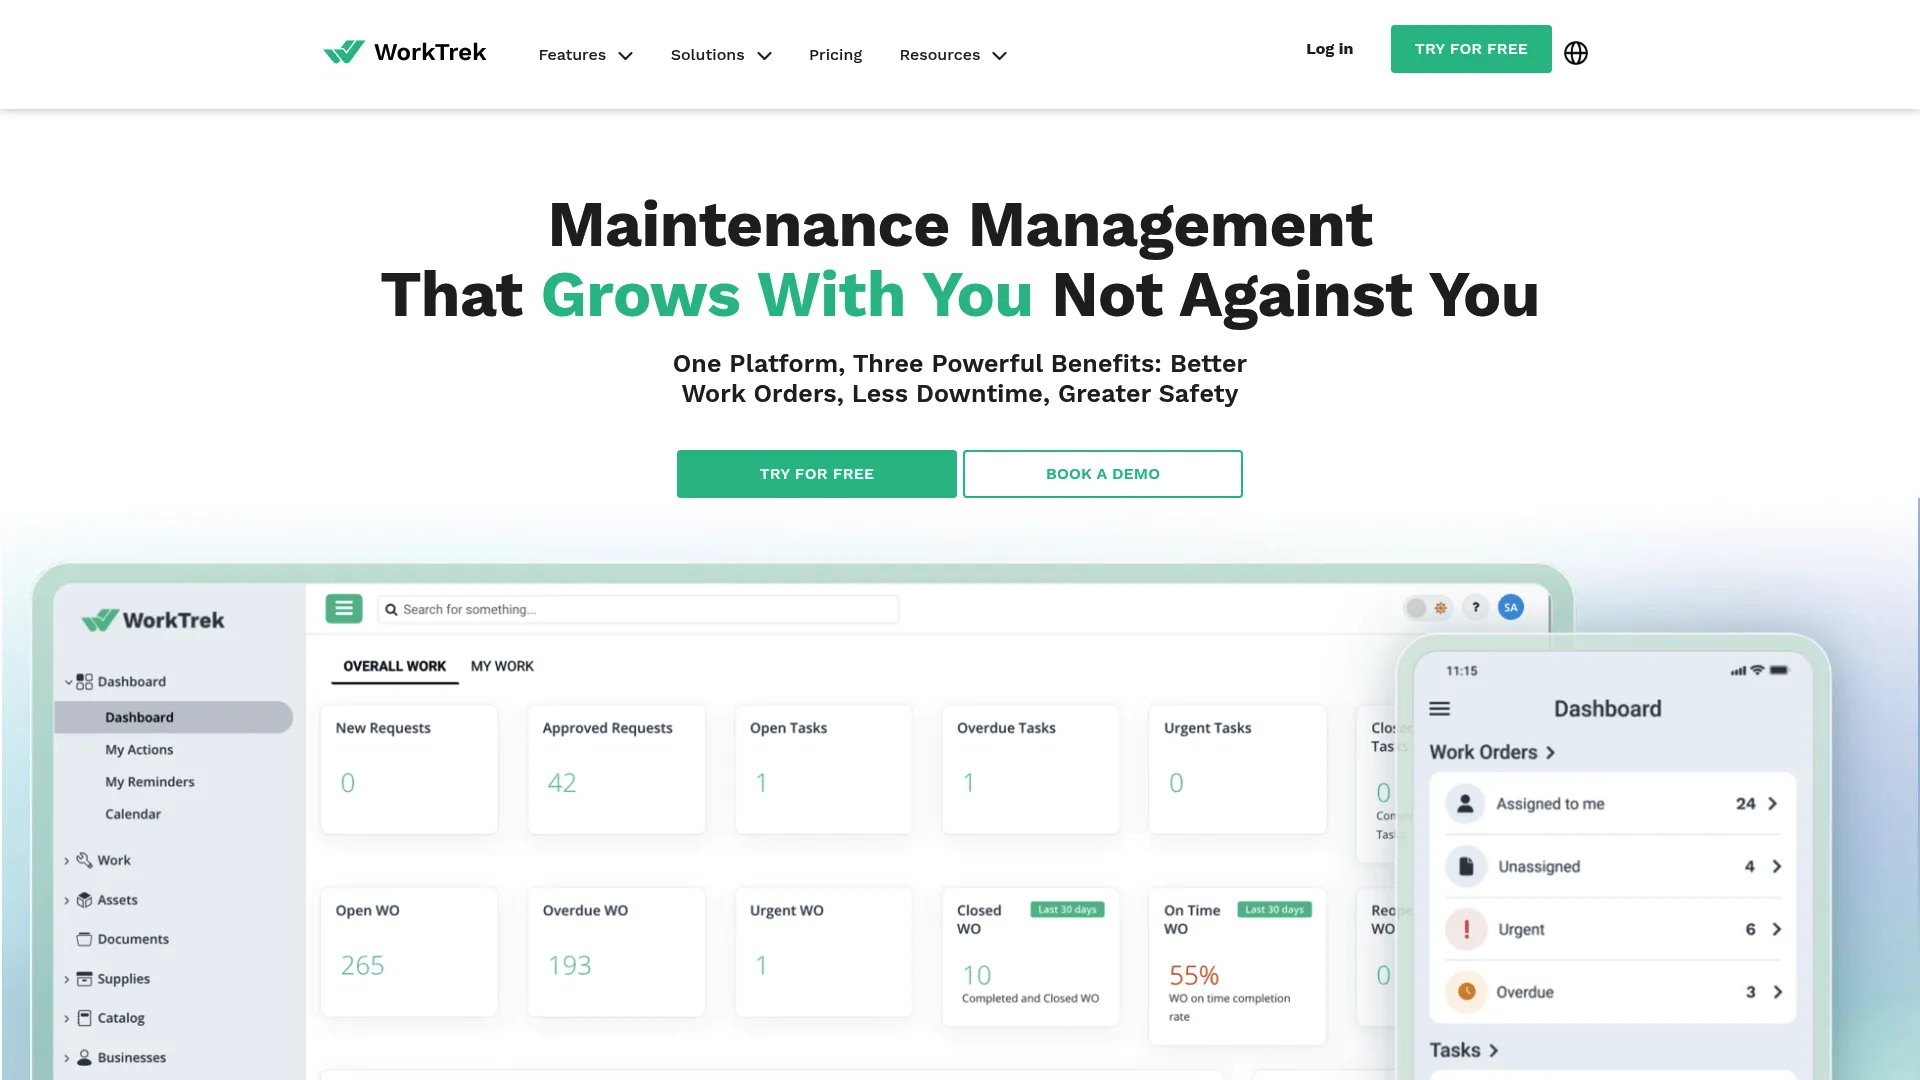
Task: Click the Documents folder icon in sidebar
Action: [84, 939]
